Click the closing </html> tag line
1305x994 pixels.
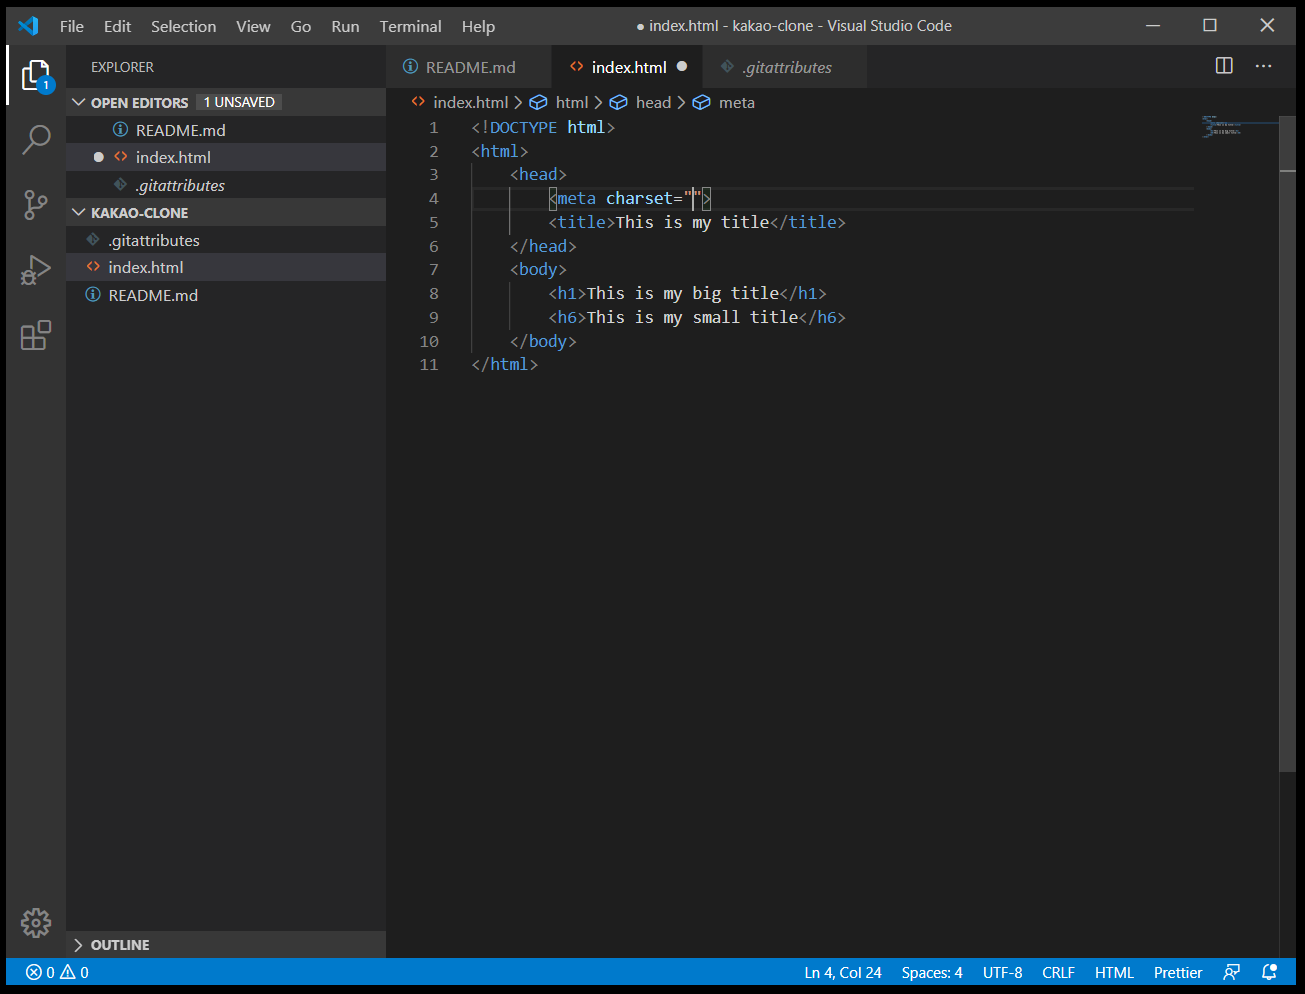click(x=505, y=364)
